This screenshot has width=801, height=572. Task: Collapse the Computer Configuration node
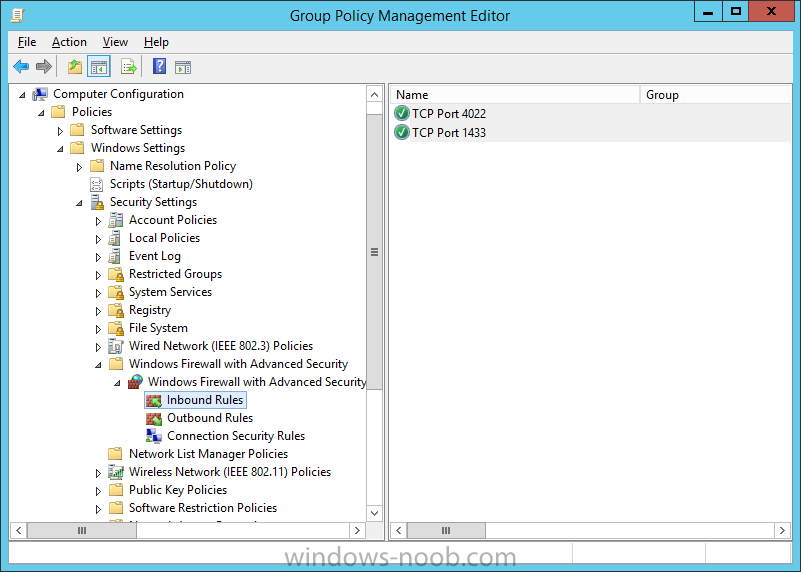[x=22, y=95]
